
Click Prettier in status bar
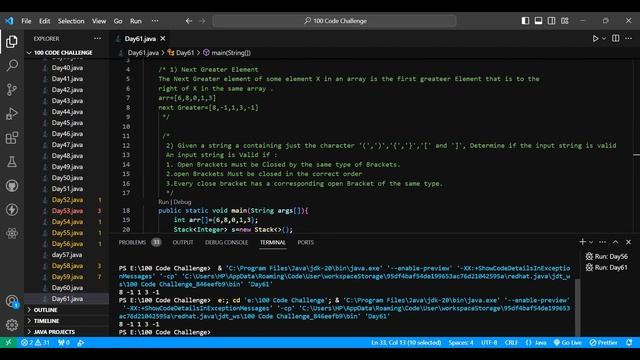point(604,342)
